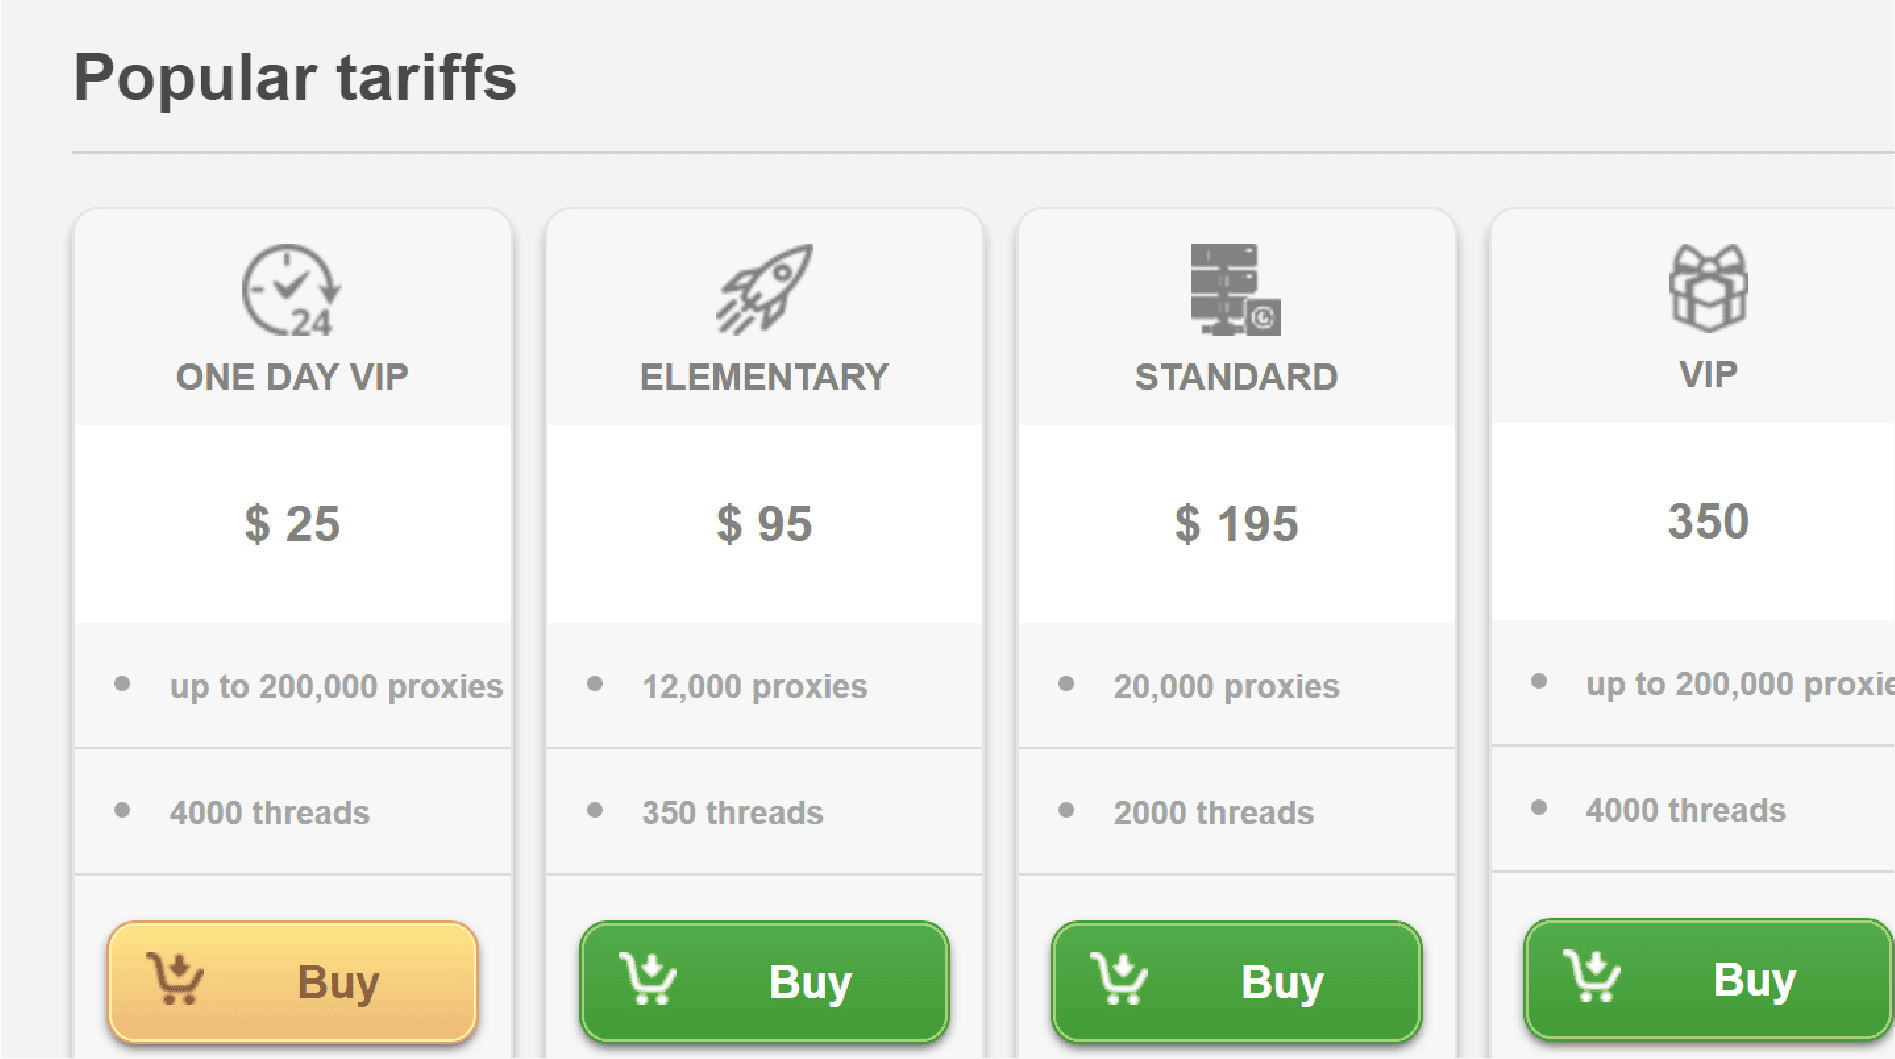Buy the One Day VIP tariff

pos(292,981)
